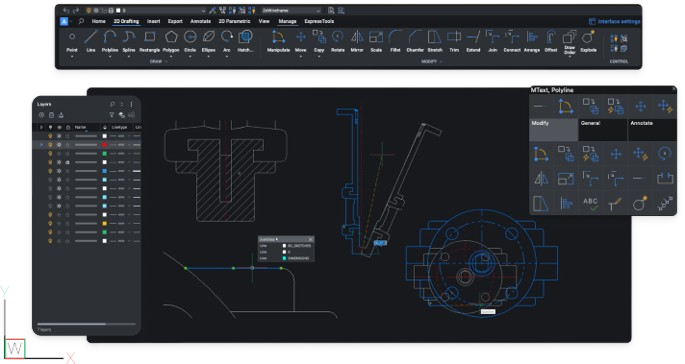Screen dimensions: 685x364
Task: Activate the Extend tool in ribbon
Action: (473, 37)
